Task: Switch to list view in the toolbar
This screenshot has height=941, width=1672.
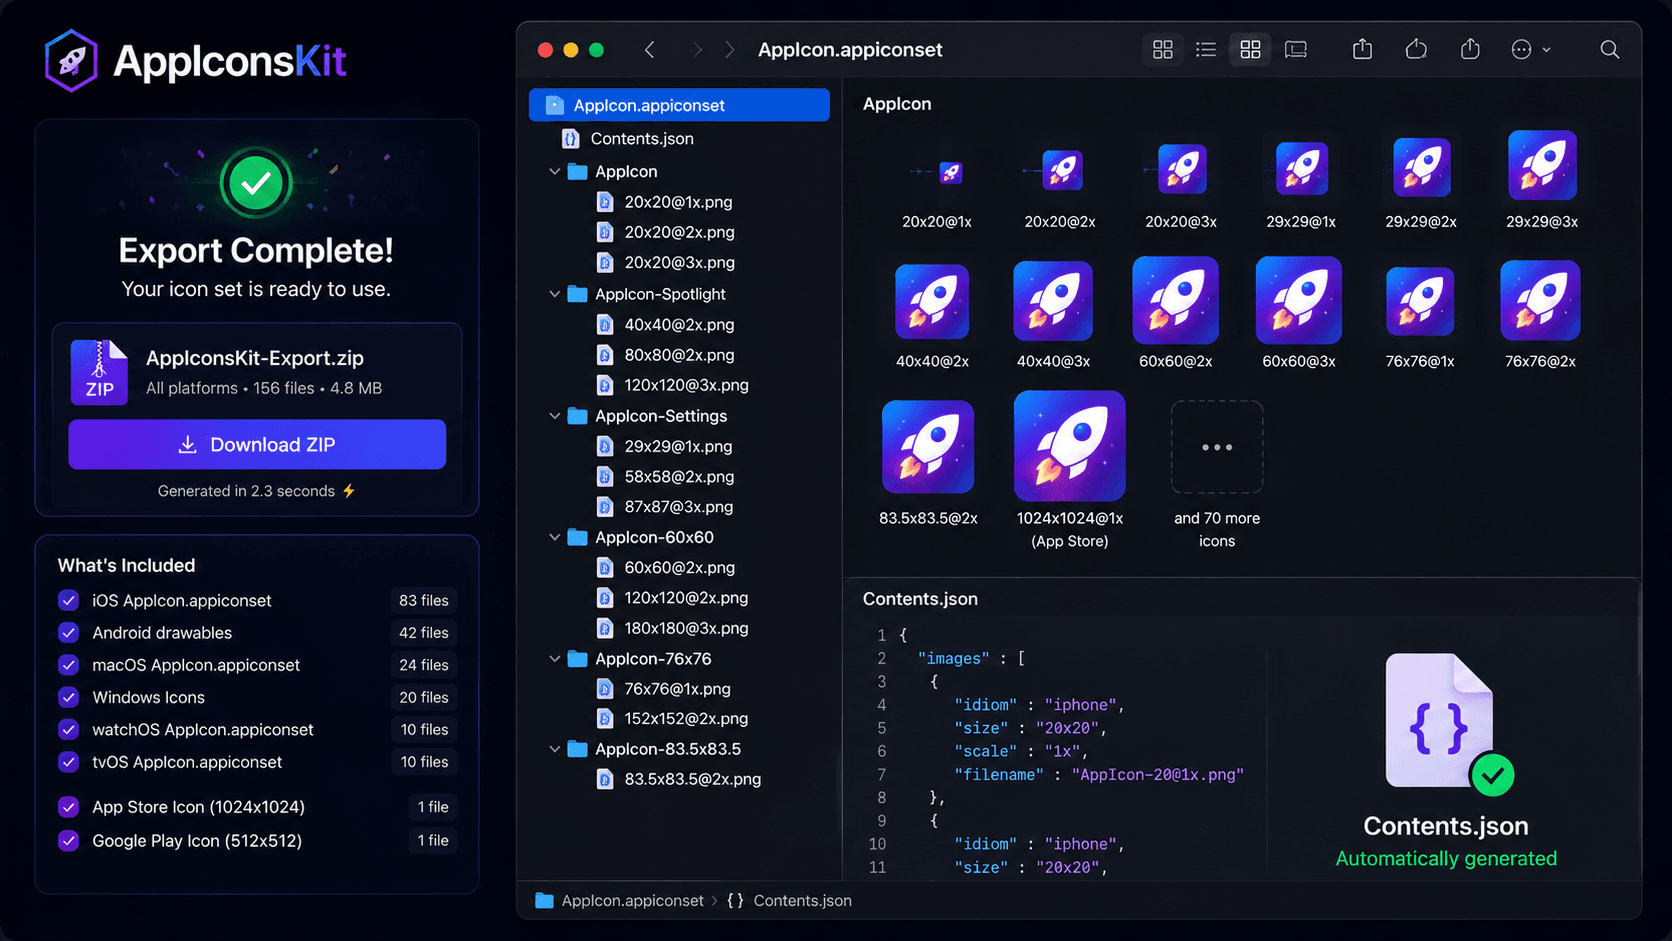Action: (1206, 50)
